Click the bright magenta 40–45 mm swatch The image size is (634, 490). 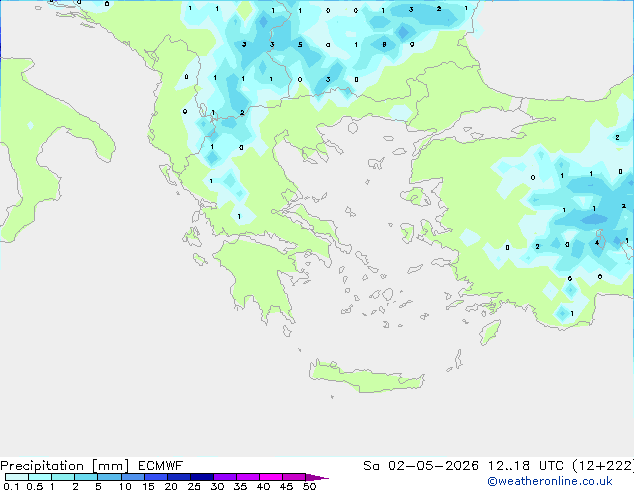[271, 477]
